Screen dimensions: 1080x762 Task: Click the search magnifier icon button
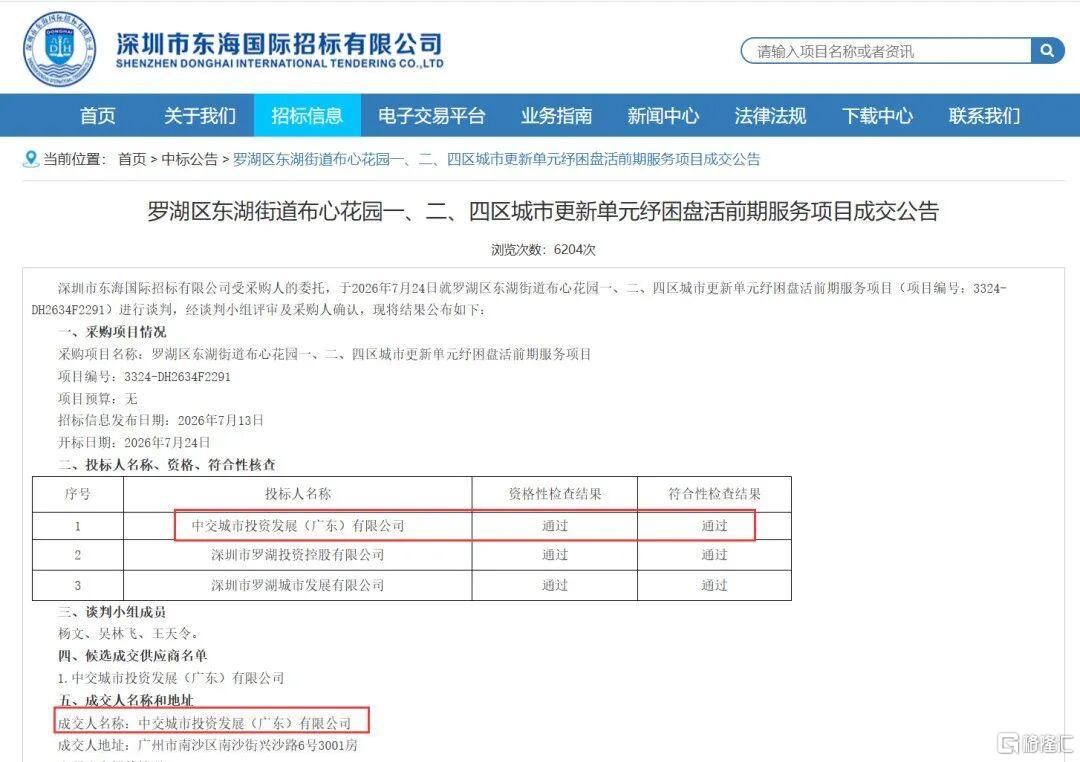pyautogui.click(x=1048, y=51)
